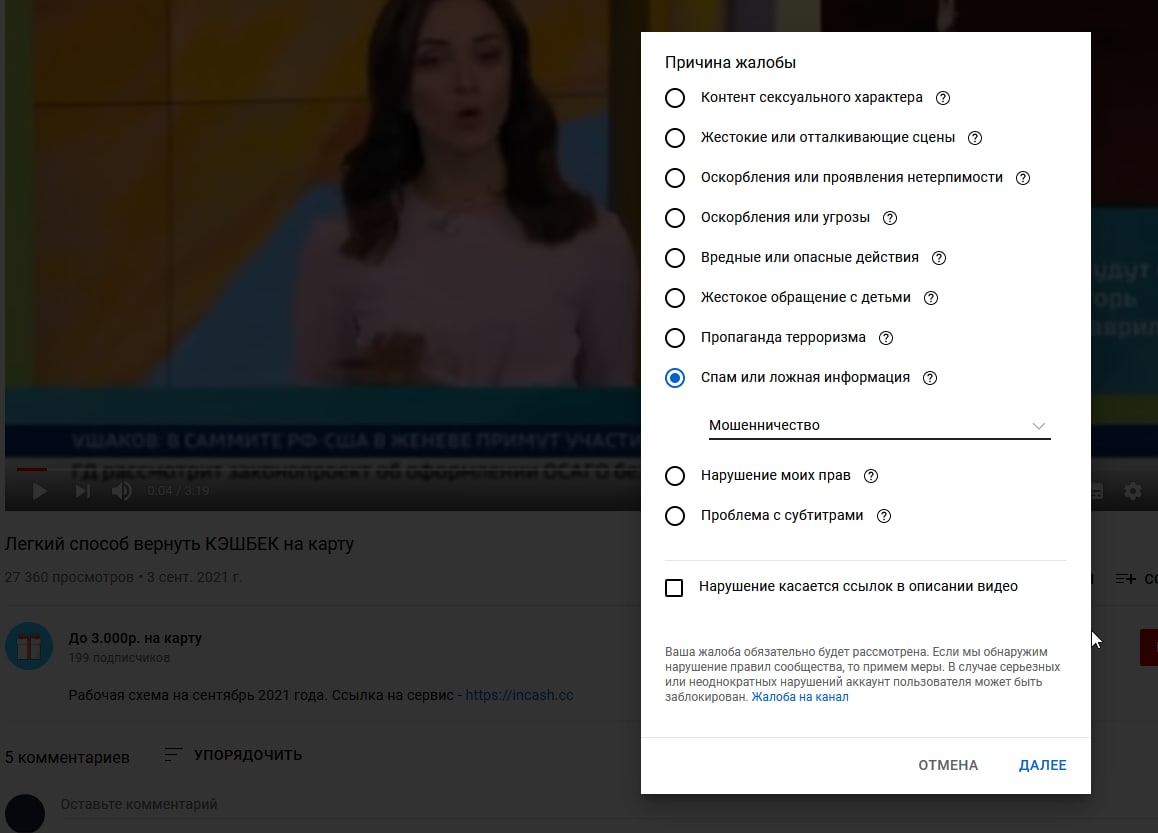Select 'Жестокое обращение с детьми' radio

point(675,298)
